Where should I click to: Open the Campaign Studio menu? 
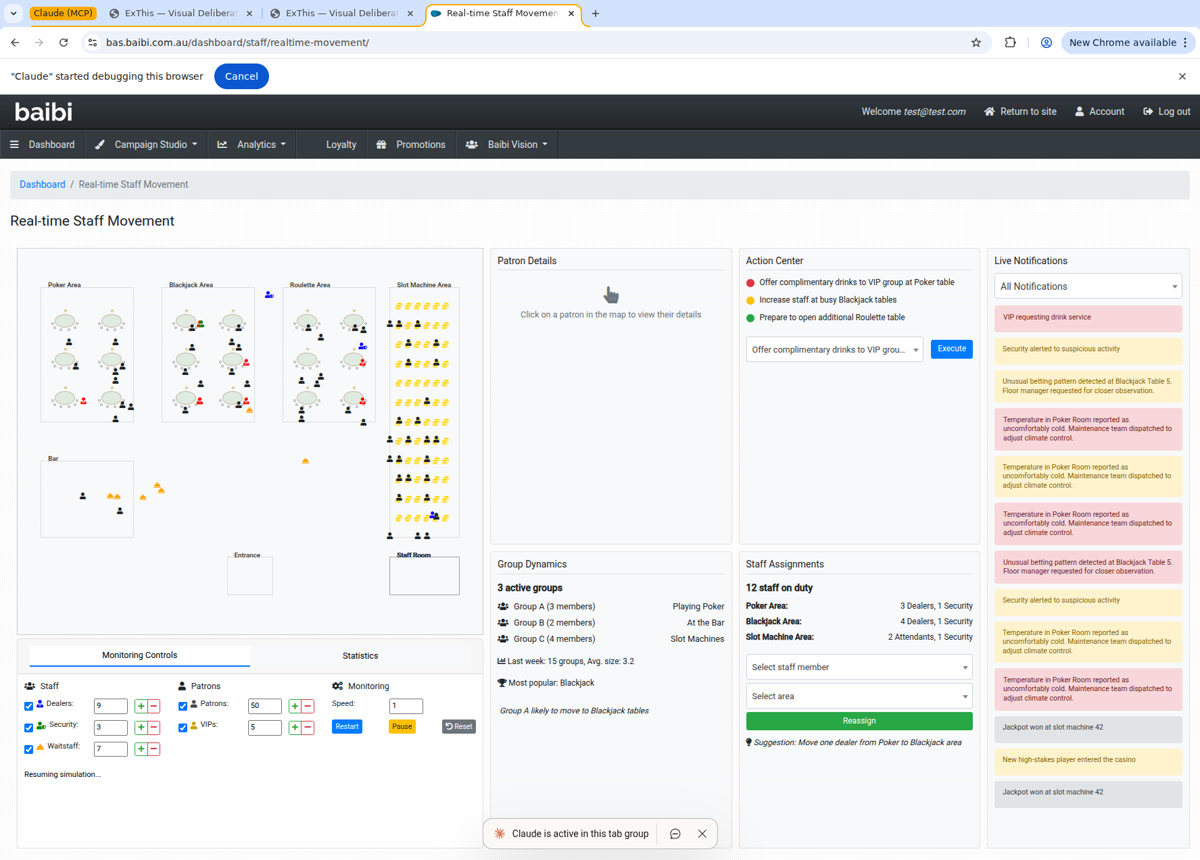(x=146, y=145)
